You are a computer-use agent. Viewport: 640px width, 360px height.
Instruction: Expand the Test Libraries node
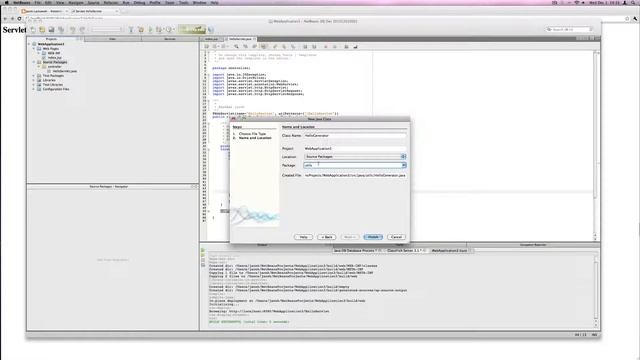tap(34, 84)
